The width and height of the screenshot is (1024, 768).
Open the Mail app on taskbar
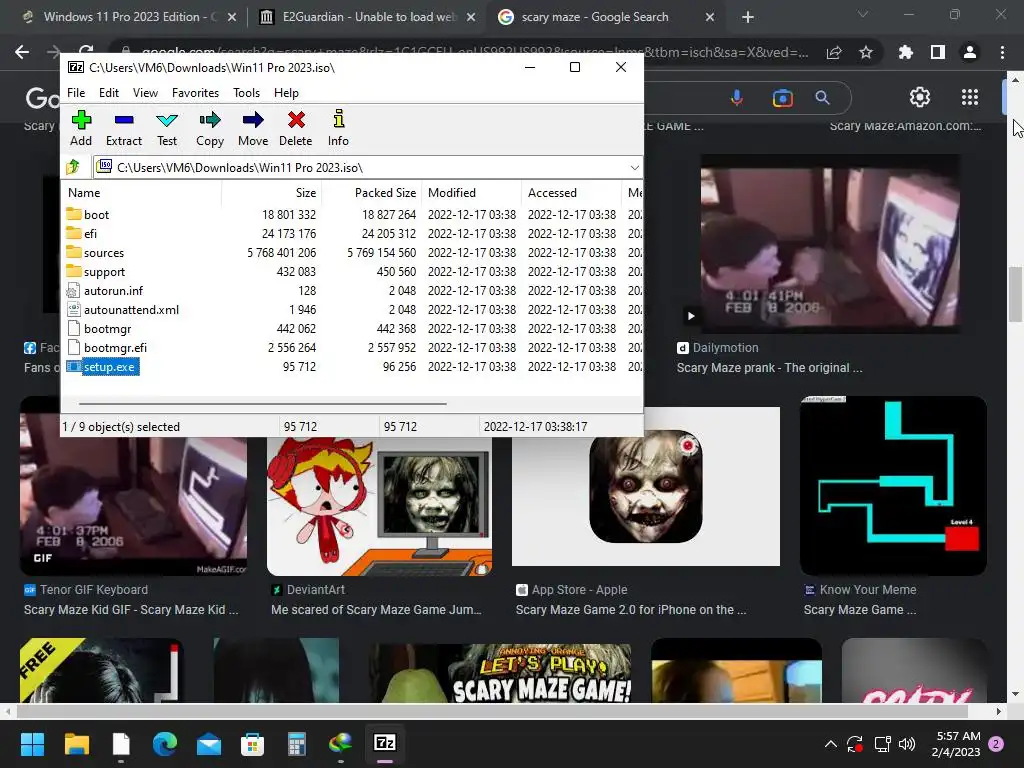[209, 743]
